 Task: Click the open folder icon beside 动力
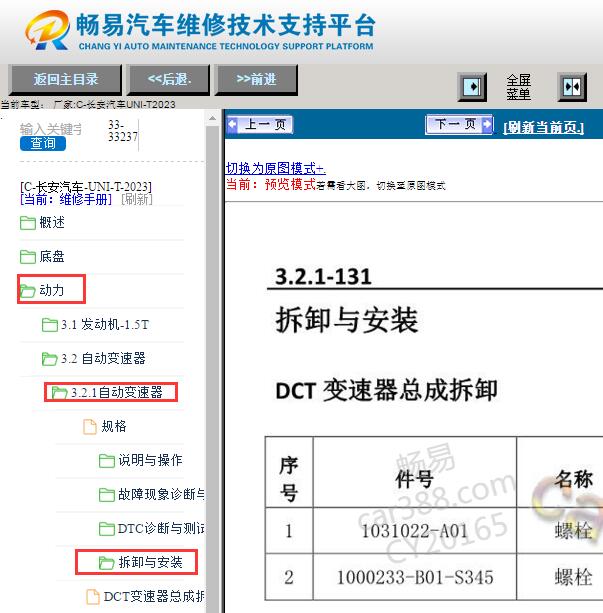coord(28,291)
